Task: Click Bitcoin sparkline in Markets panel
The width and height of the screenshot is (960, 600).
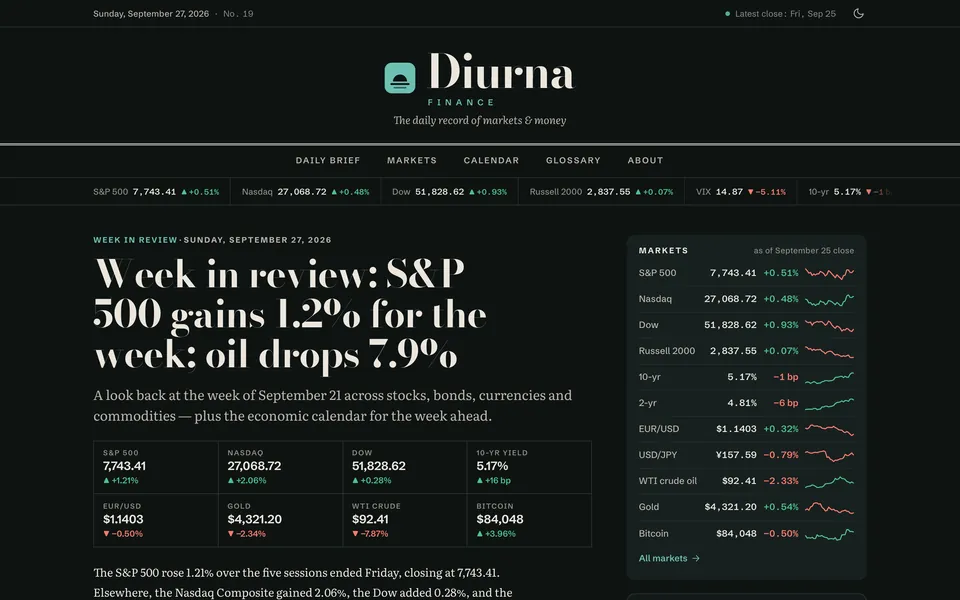Action: point(830,534)
